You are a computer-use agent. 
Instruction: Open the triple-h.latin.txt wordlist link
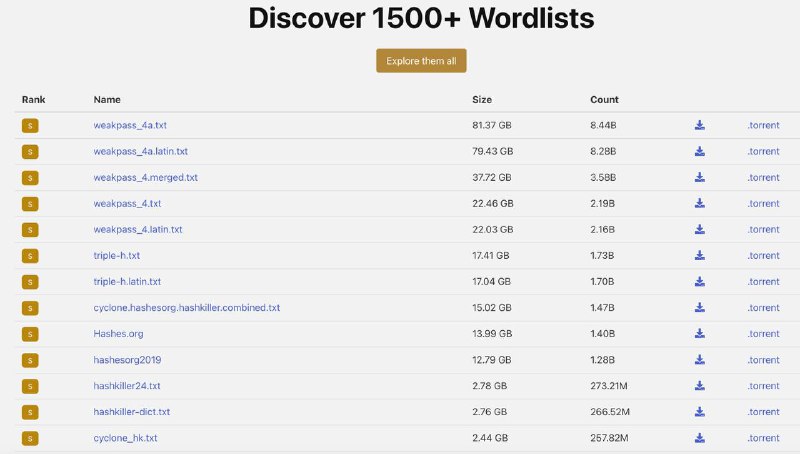(x=127, y=281)
